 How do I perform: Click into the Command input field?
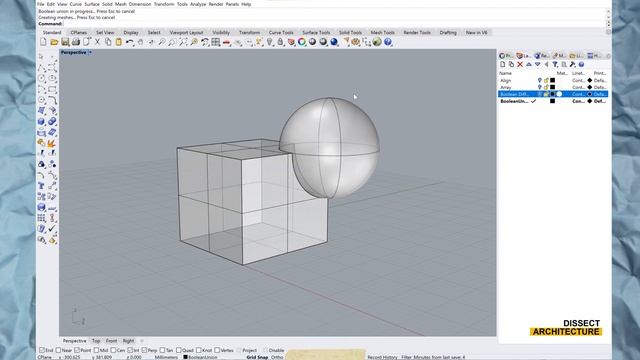pyautogui.click(x=335, y=24)
